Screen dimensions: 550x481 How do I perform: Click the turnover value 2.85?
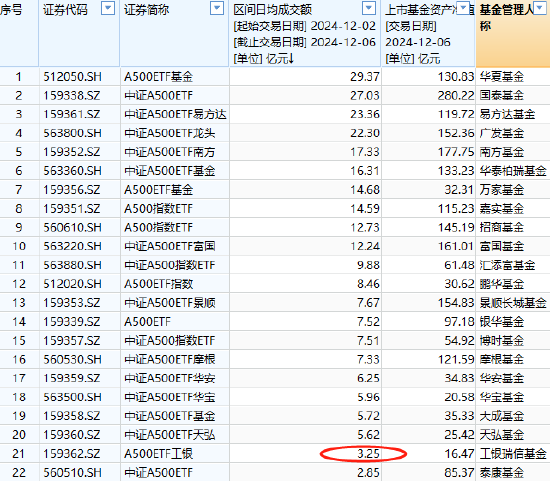[368, 473]
